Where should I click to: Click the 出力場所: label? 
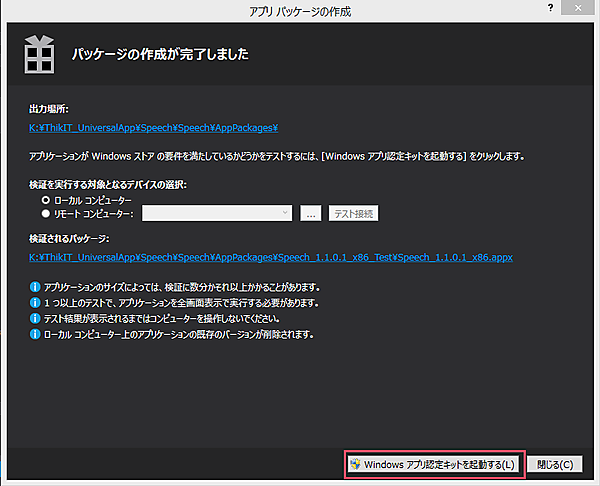pos(49,109)
